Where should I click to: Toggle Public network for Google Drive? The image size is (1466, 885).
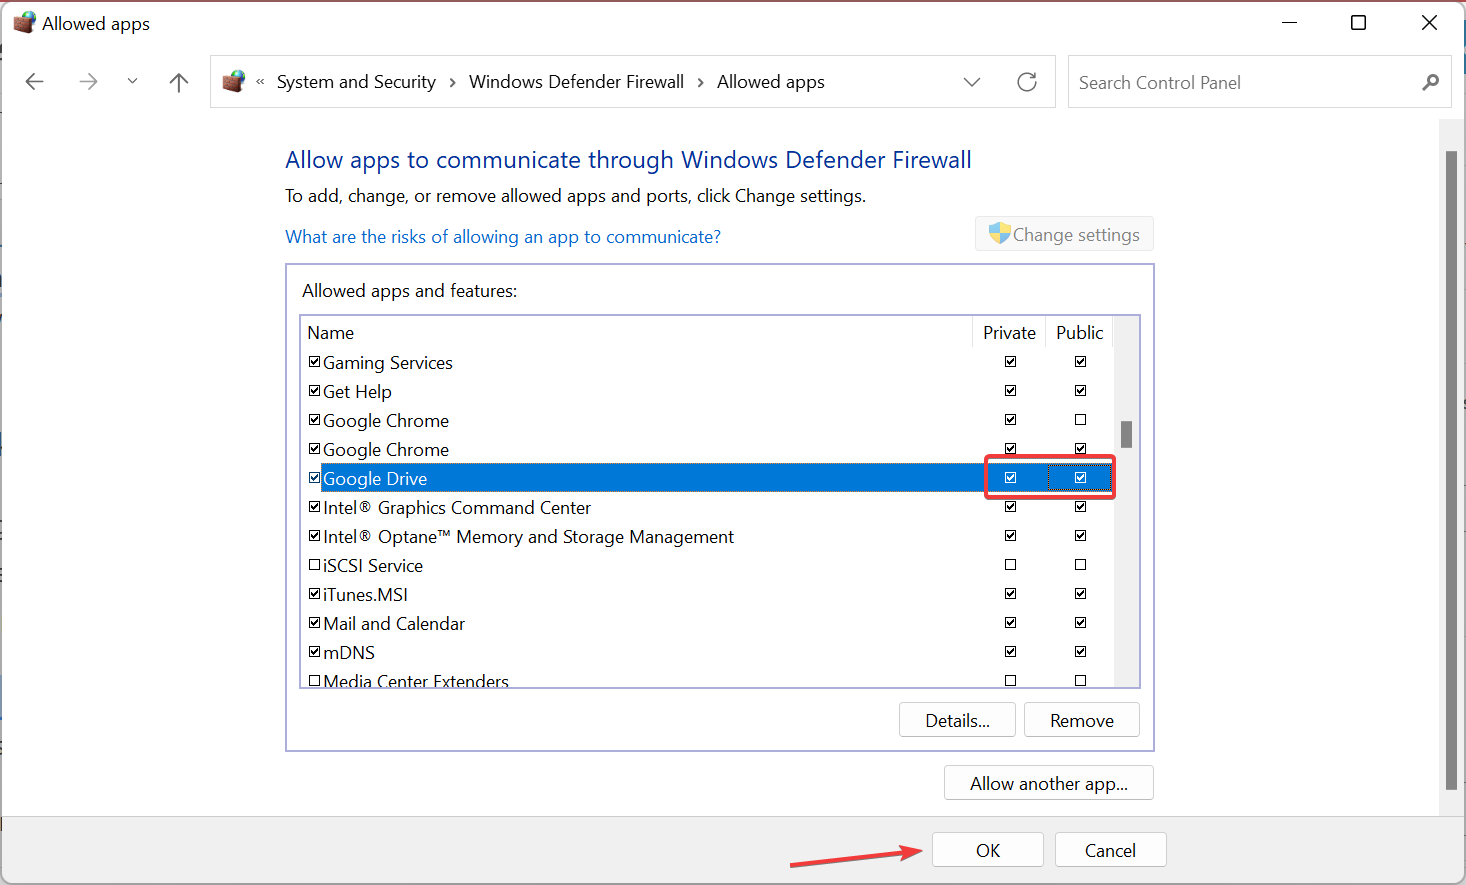click(1080, 478)
